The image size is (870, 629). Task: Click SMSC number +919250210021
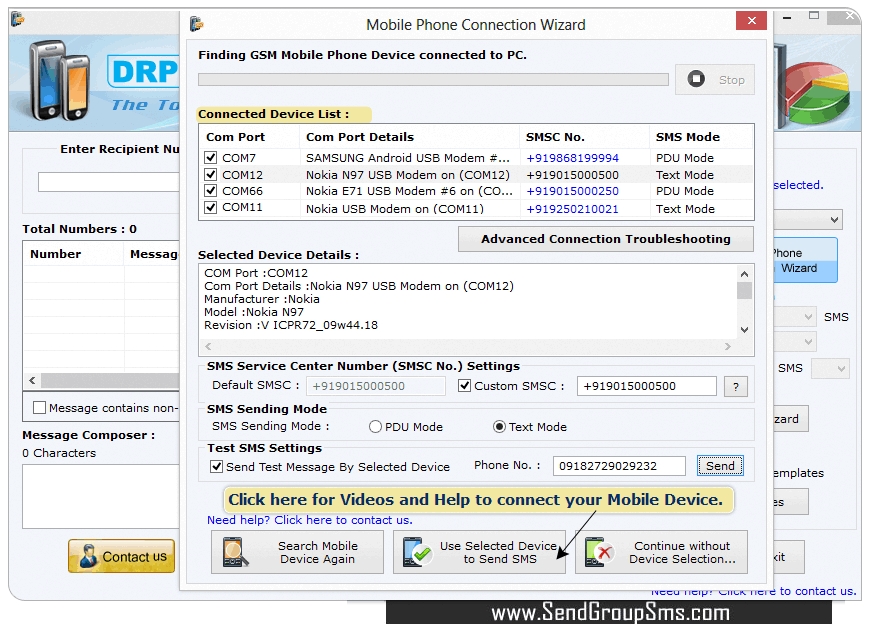[572, 209]
